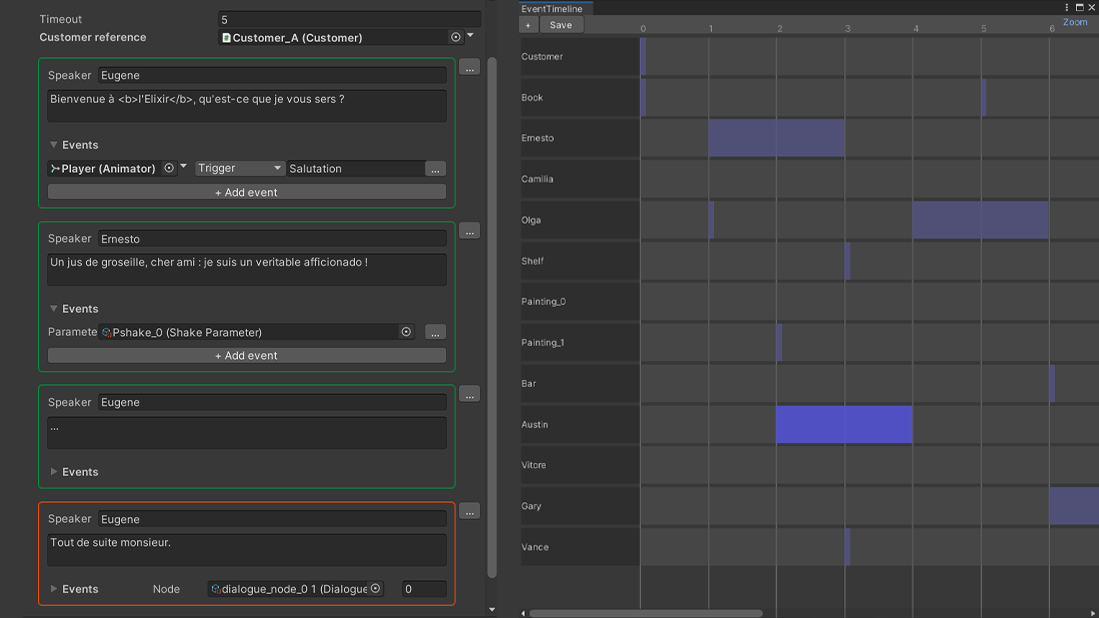Screen dimensions: 1099x618
Task: Click timeline ruler at mark 3
Action: (847, 29)
